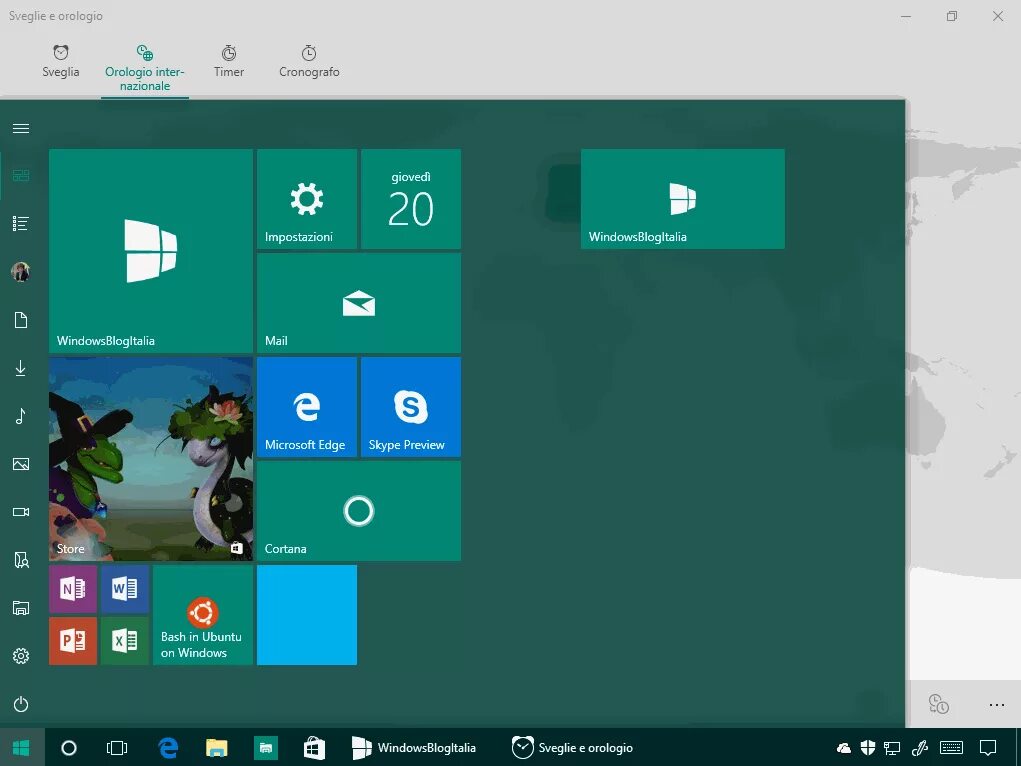Image resolution: width=1021 pixels, height=766 pixels.
Task: Open the wide WindowsBlogItalia tile on right
Action: (x=682, y=199)
